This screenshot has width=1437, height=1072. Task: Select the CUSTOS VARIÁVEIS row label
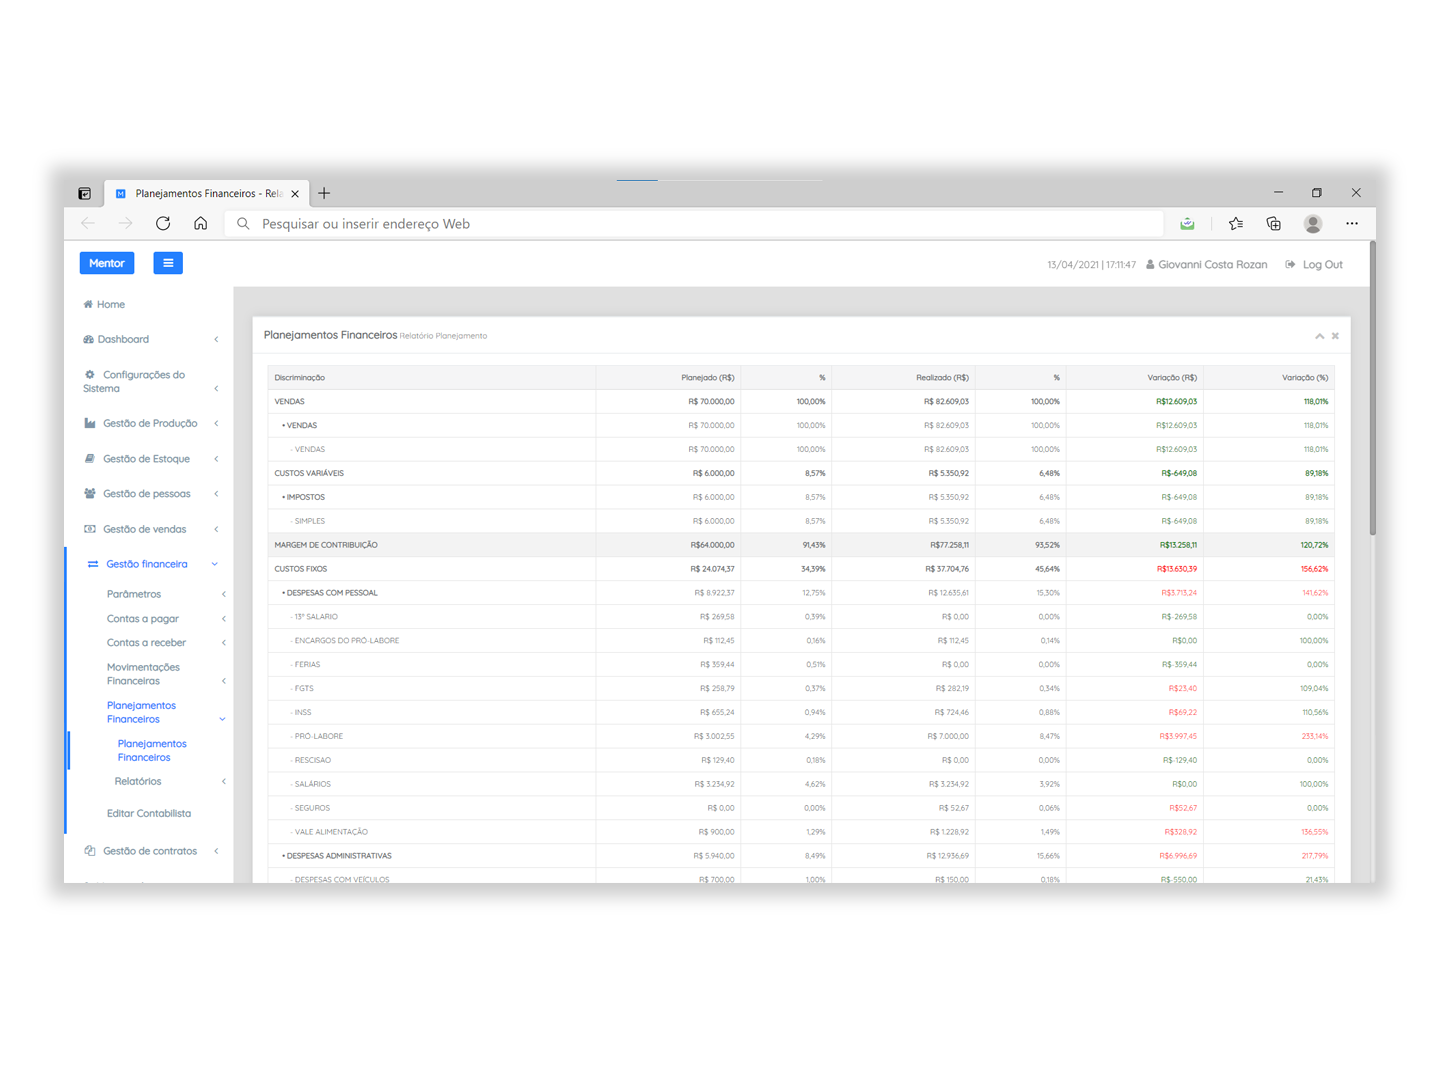pos(309,473)
